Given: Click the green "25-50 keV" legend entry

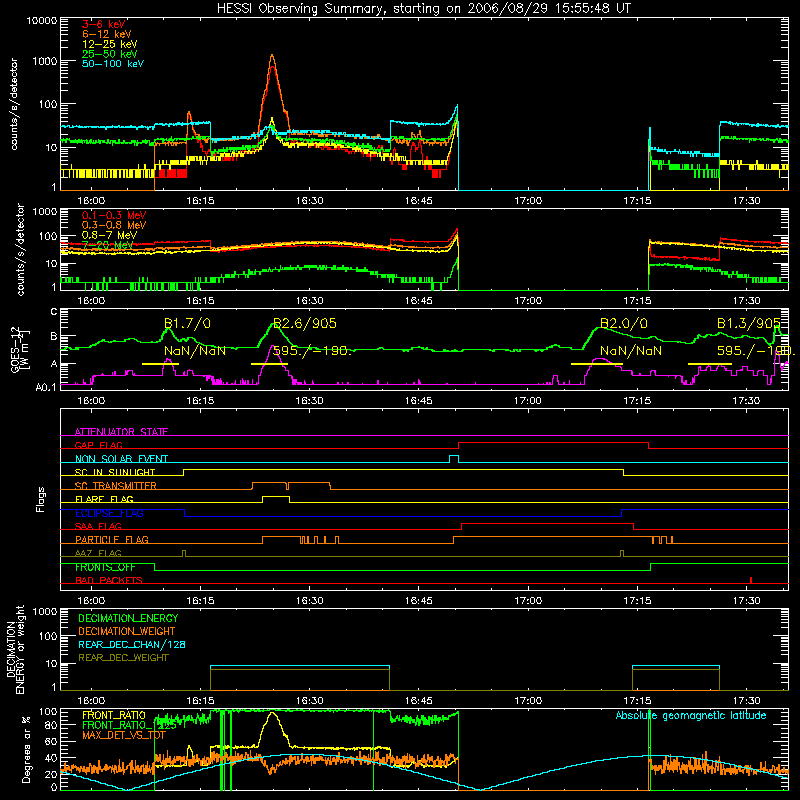Looking at the screenshot, I should [110, 54].
